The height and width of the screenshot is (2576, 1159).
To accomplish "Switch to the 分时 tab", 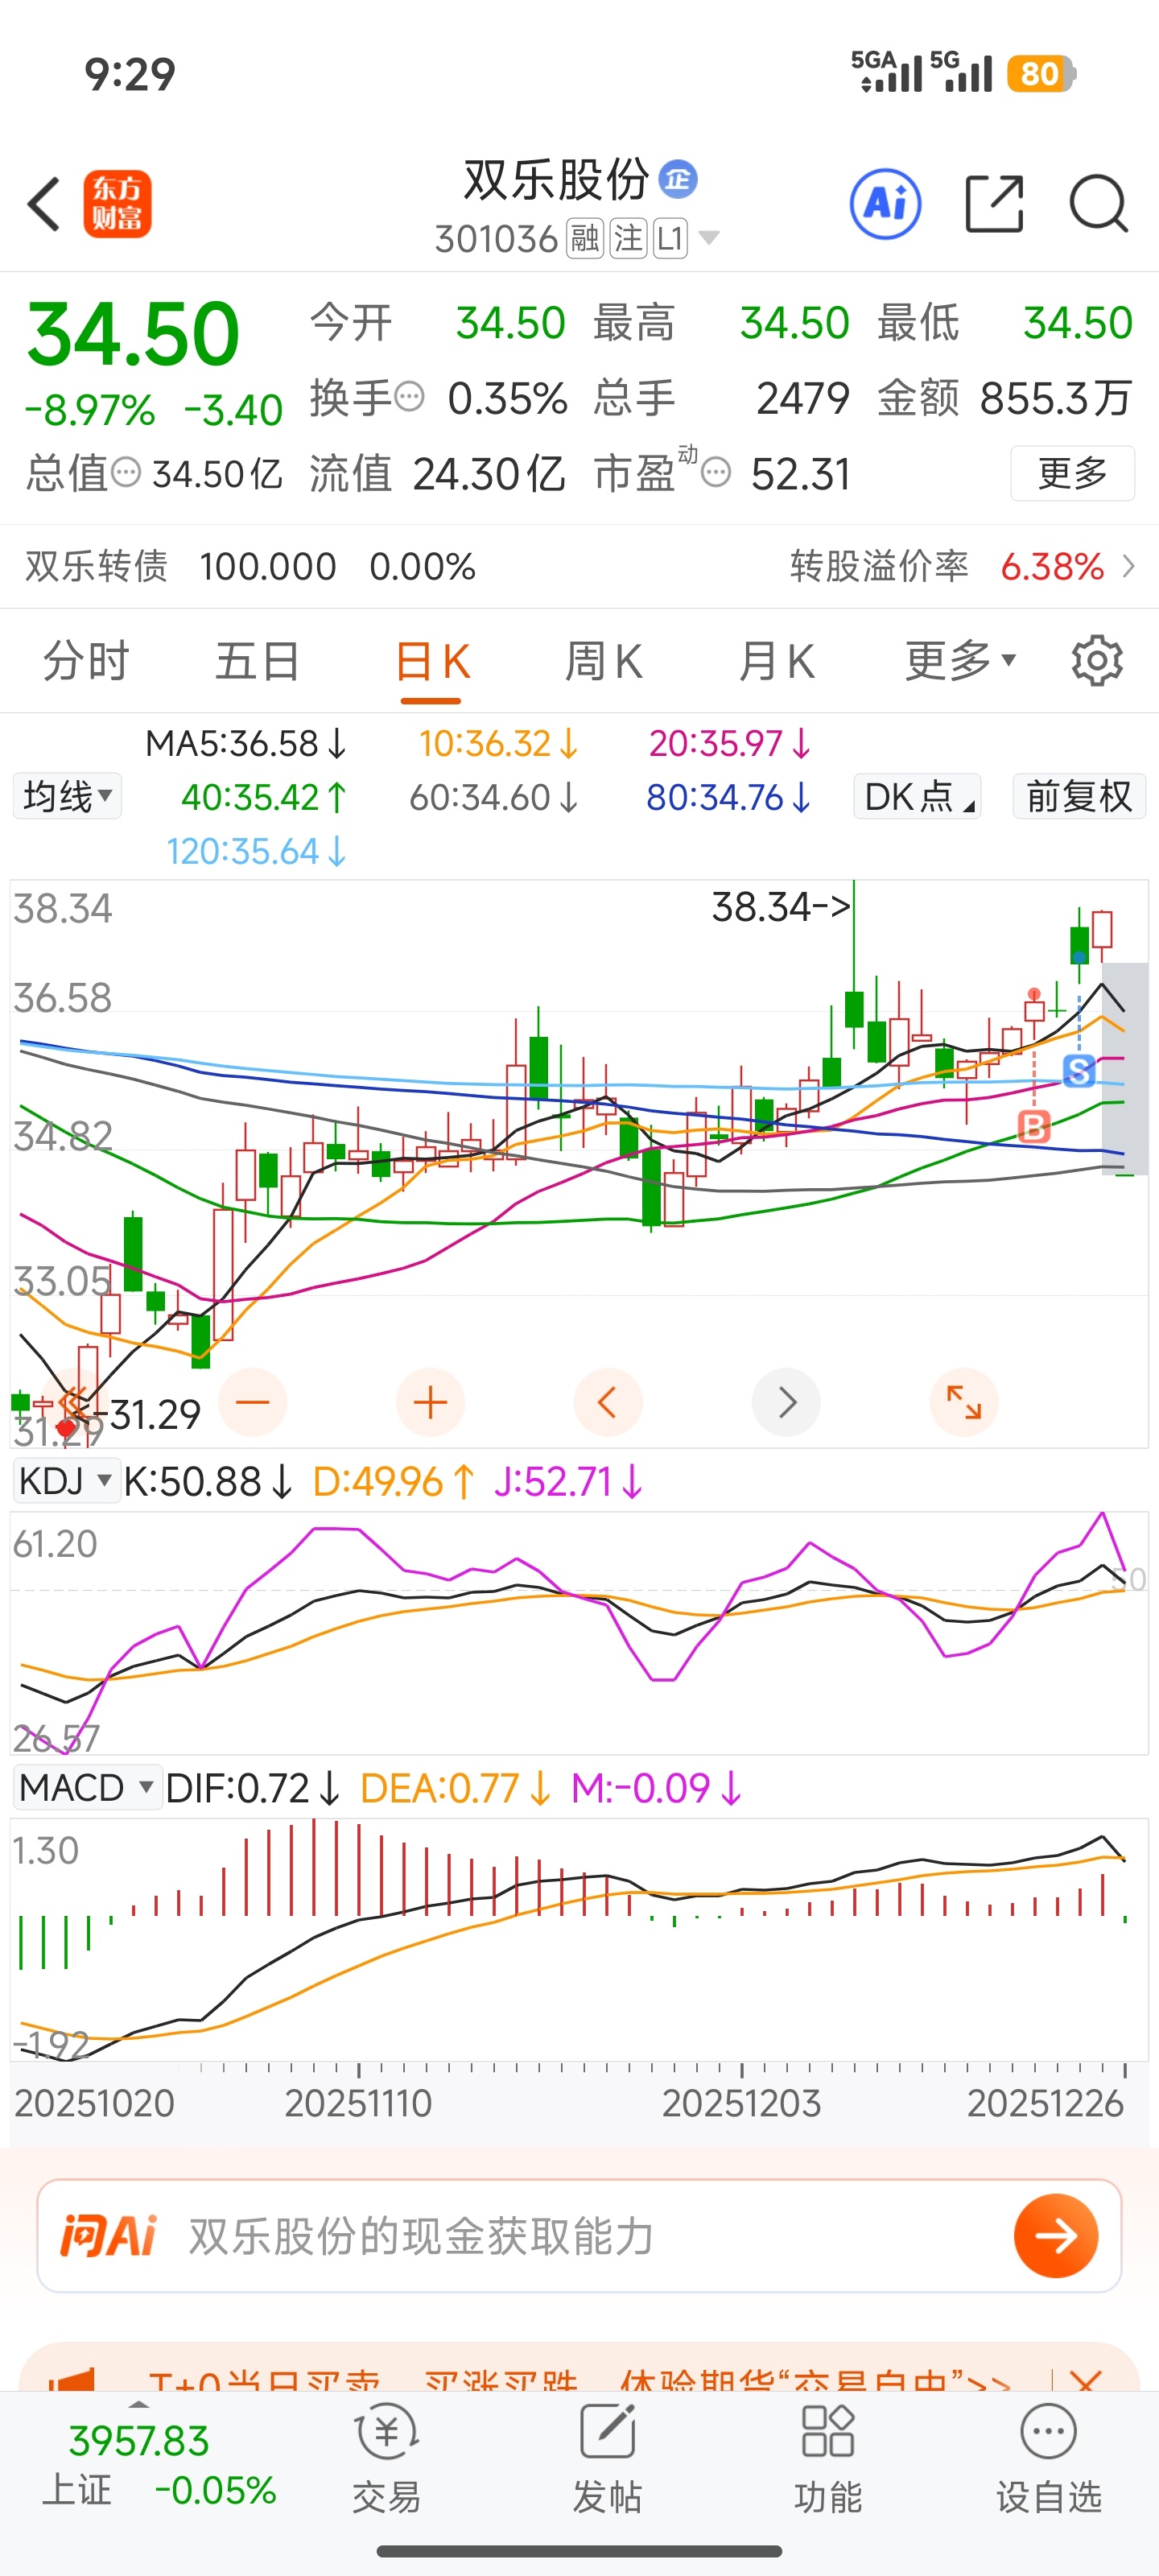I will (86, 661).
